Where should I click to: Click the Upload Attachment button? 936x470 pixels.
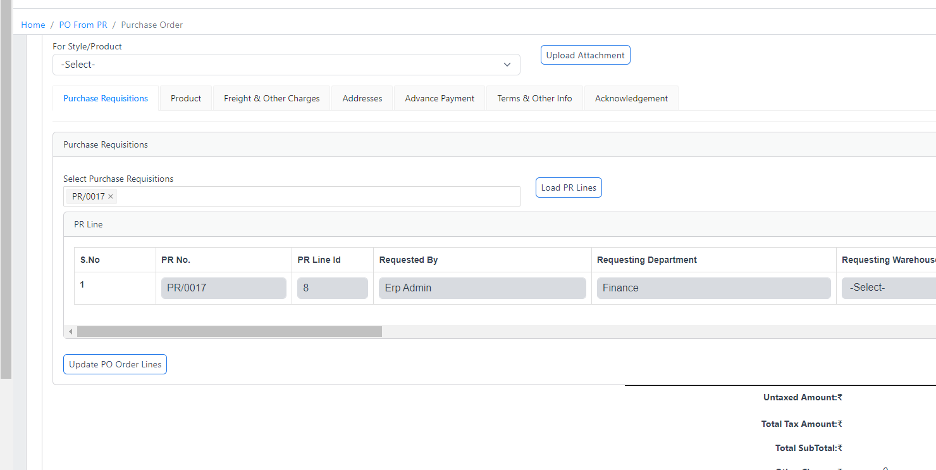586,55
